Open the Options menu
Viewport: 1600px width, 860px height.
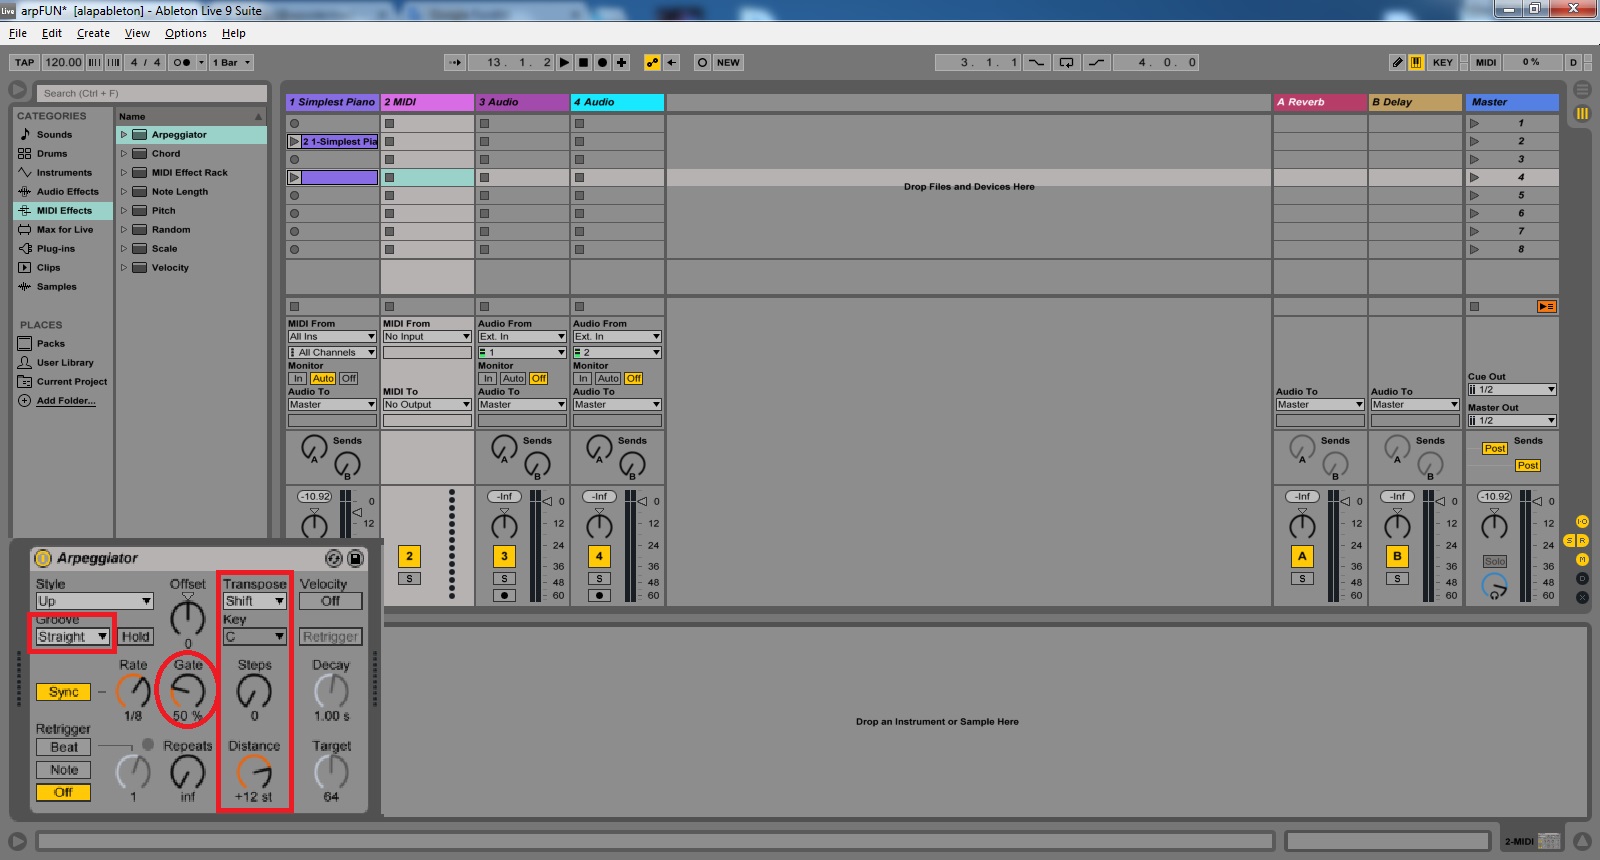tap(186, 33)
